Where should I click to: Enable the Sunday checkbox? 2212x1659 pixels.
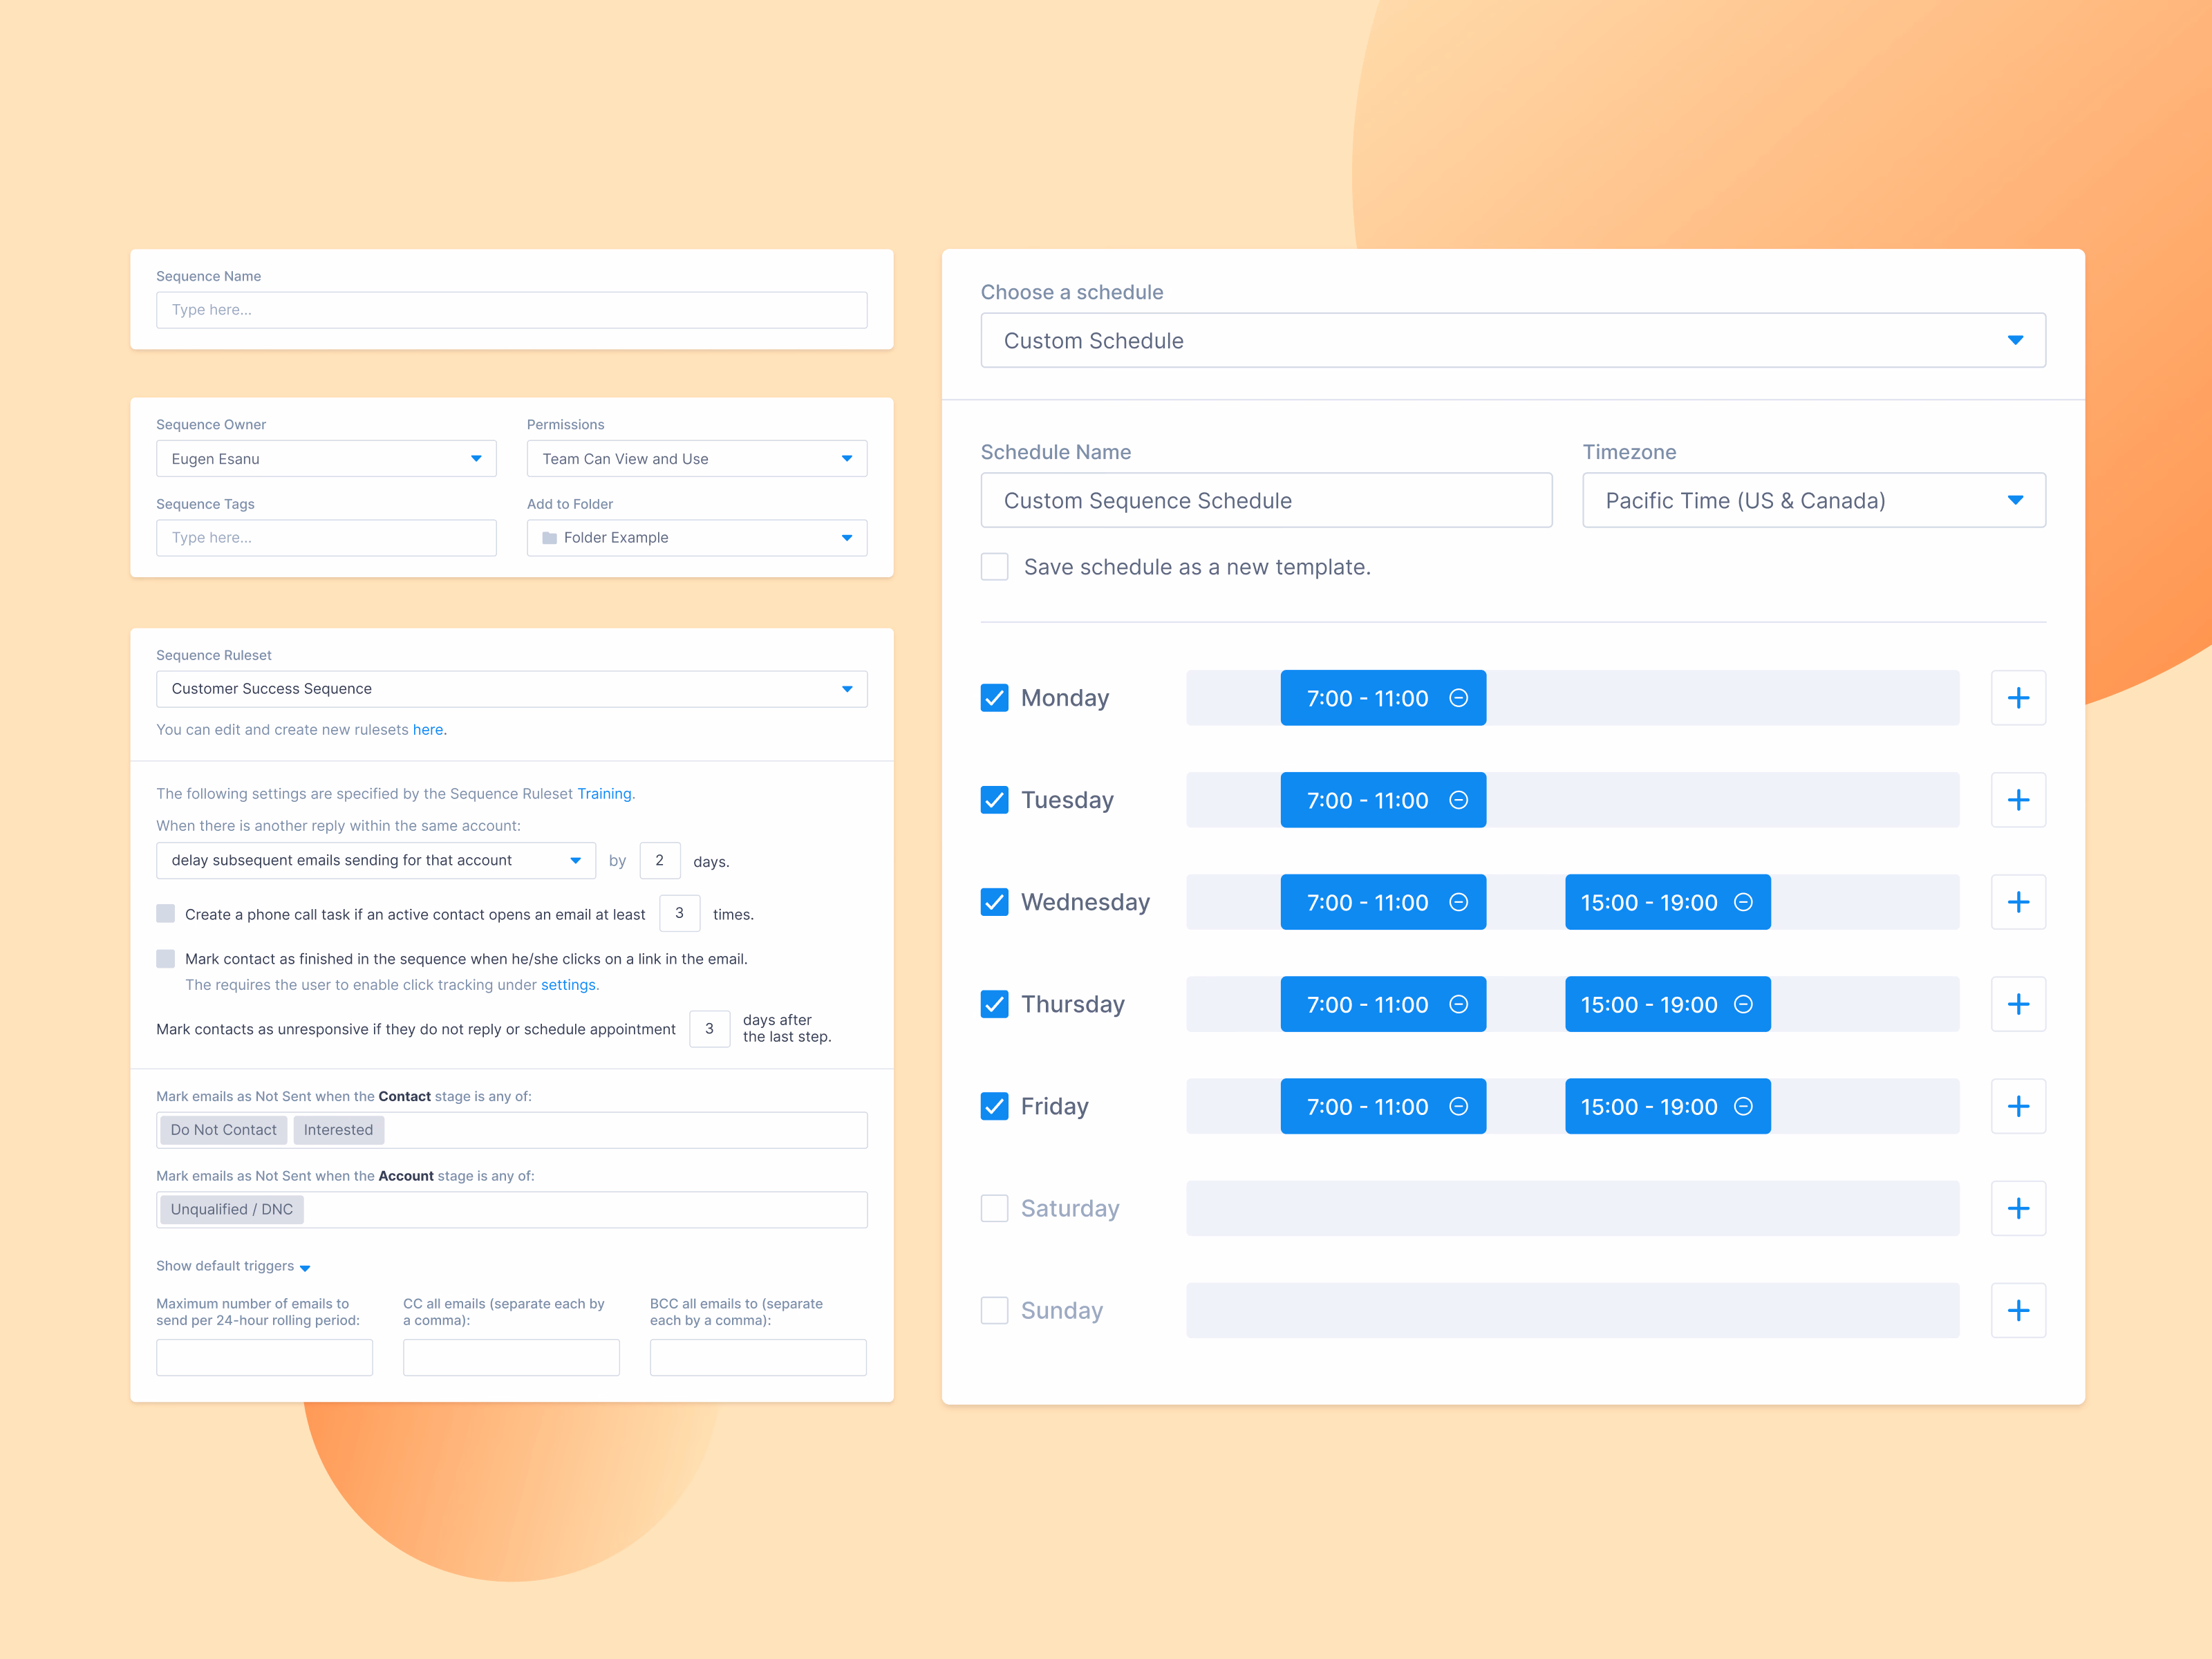pyautogui.click(x=994, y=1310)
